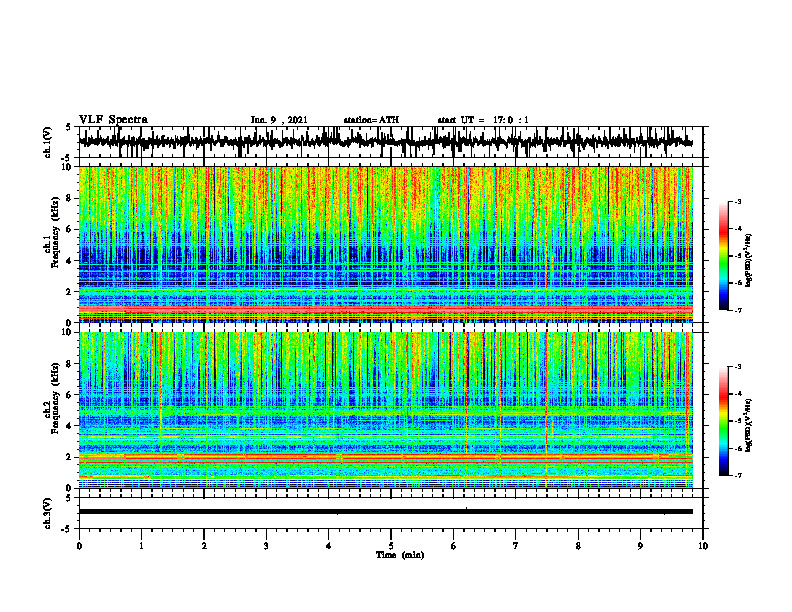The width and height of the screenshot is (792, 612).
Task: Click time axis tick label "1" at bottom
Action: 141,546
